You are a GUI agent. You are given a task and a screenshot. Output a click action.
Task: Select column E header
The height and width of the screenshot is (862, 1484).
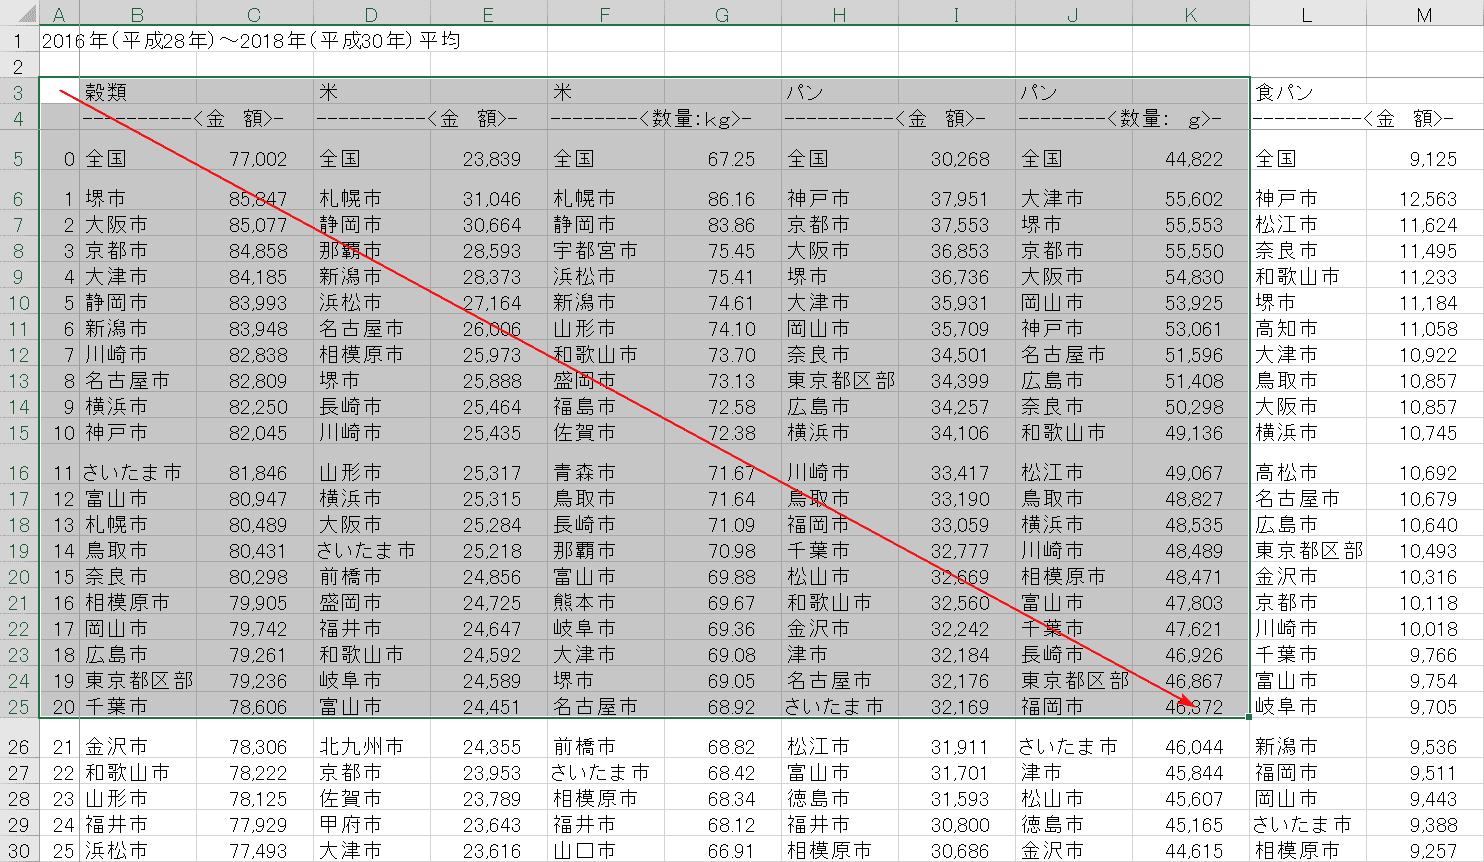[489, 14]
